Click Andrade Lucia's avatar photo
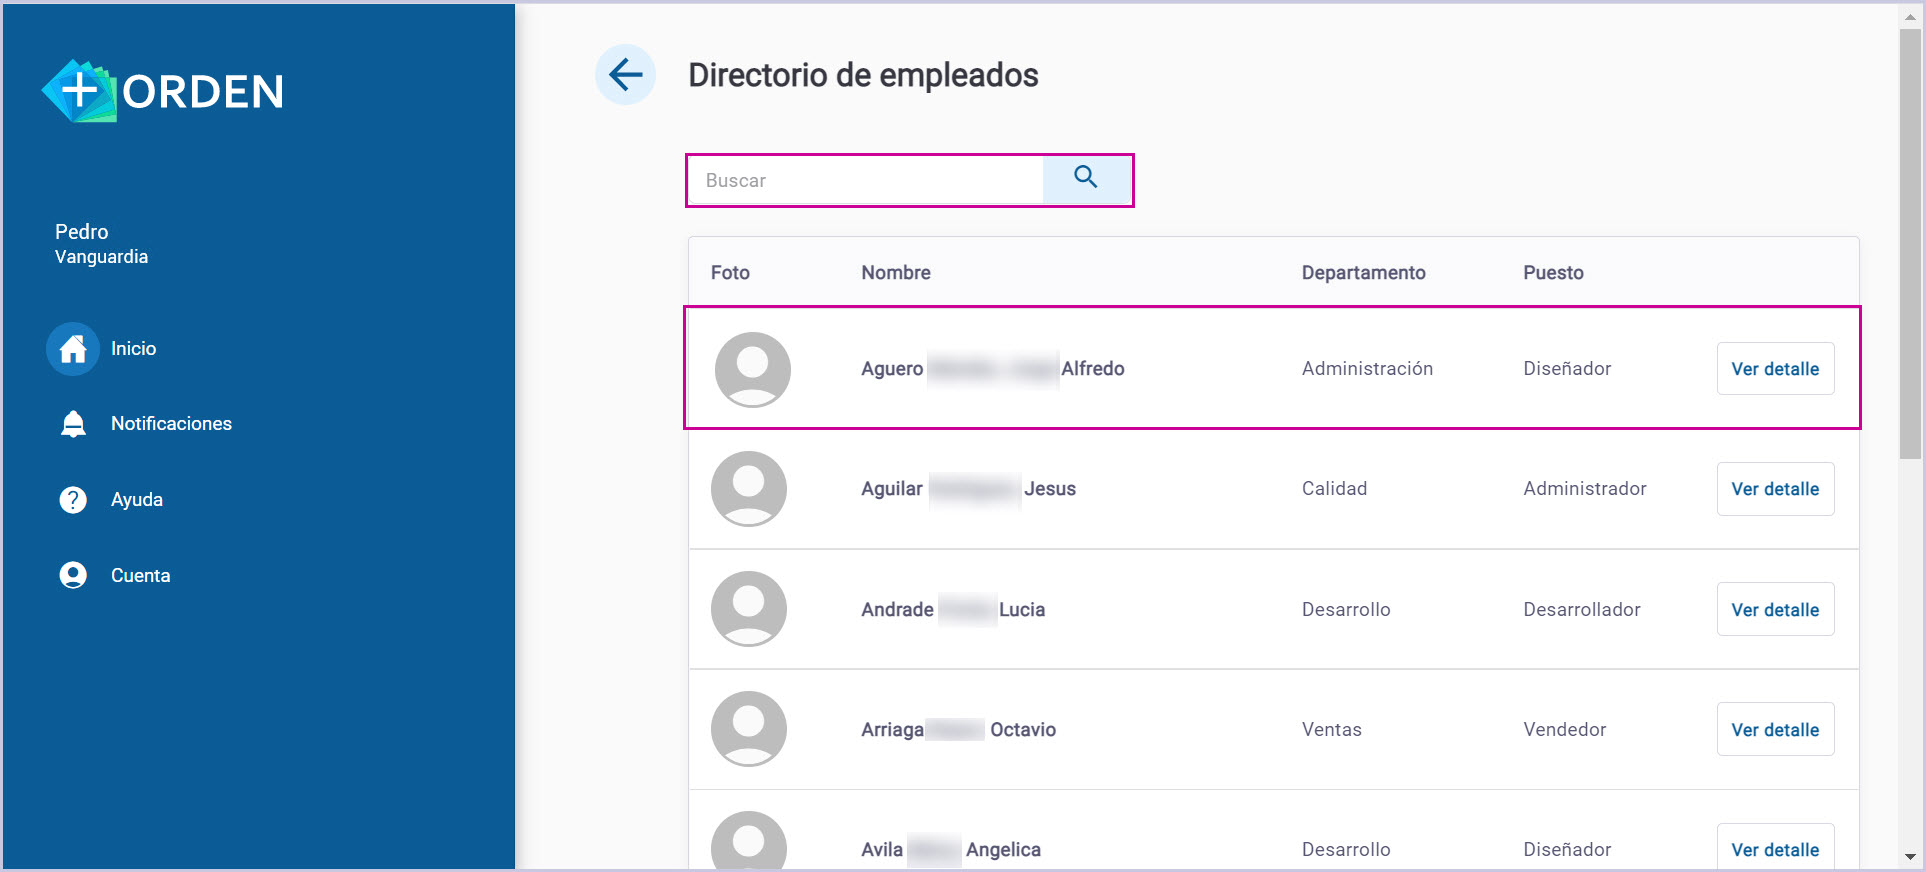The width and height of the screenshot is (1926, 872). pos(748,609)
